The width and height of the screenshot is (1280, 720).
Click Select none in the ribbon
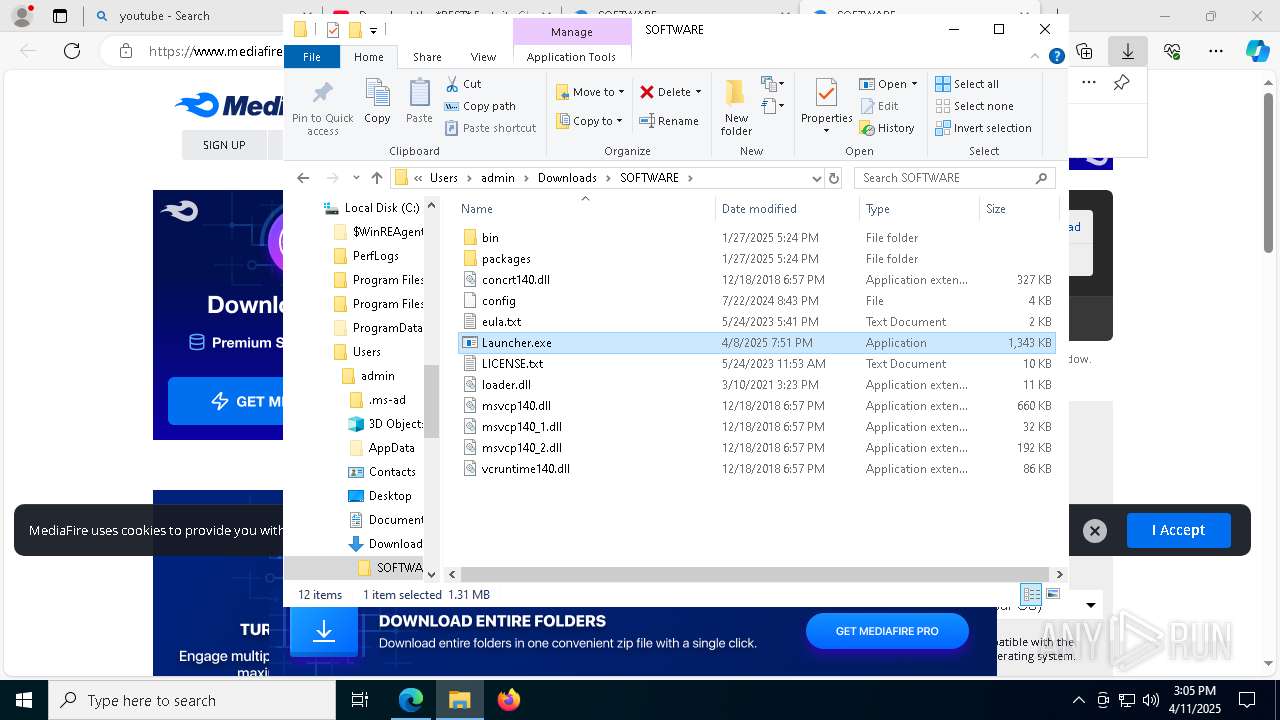(974, 106)
